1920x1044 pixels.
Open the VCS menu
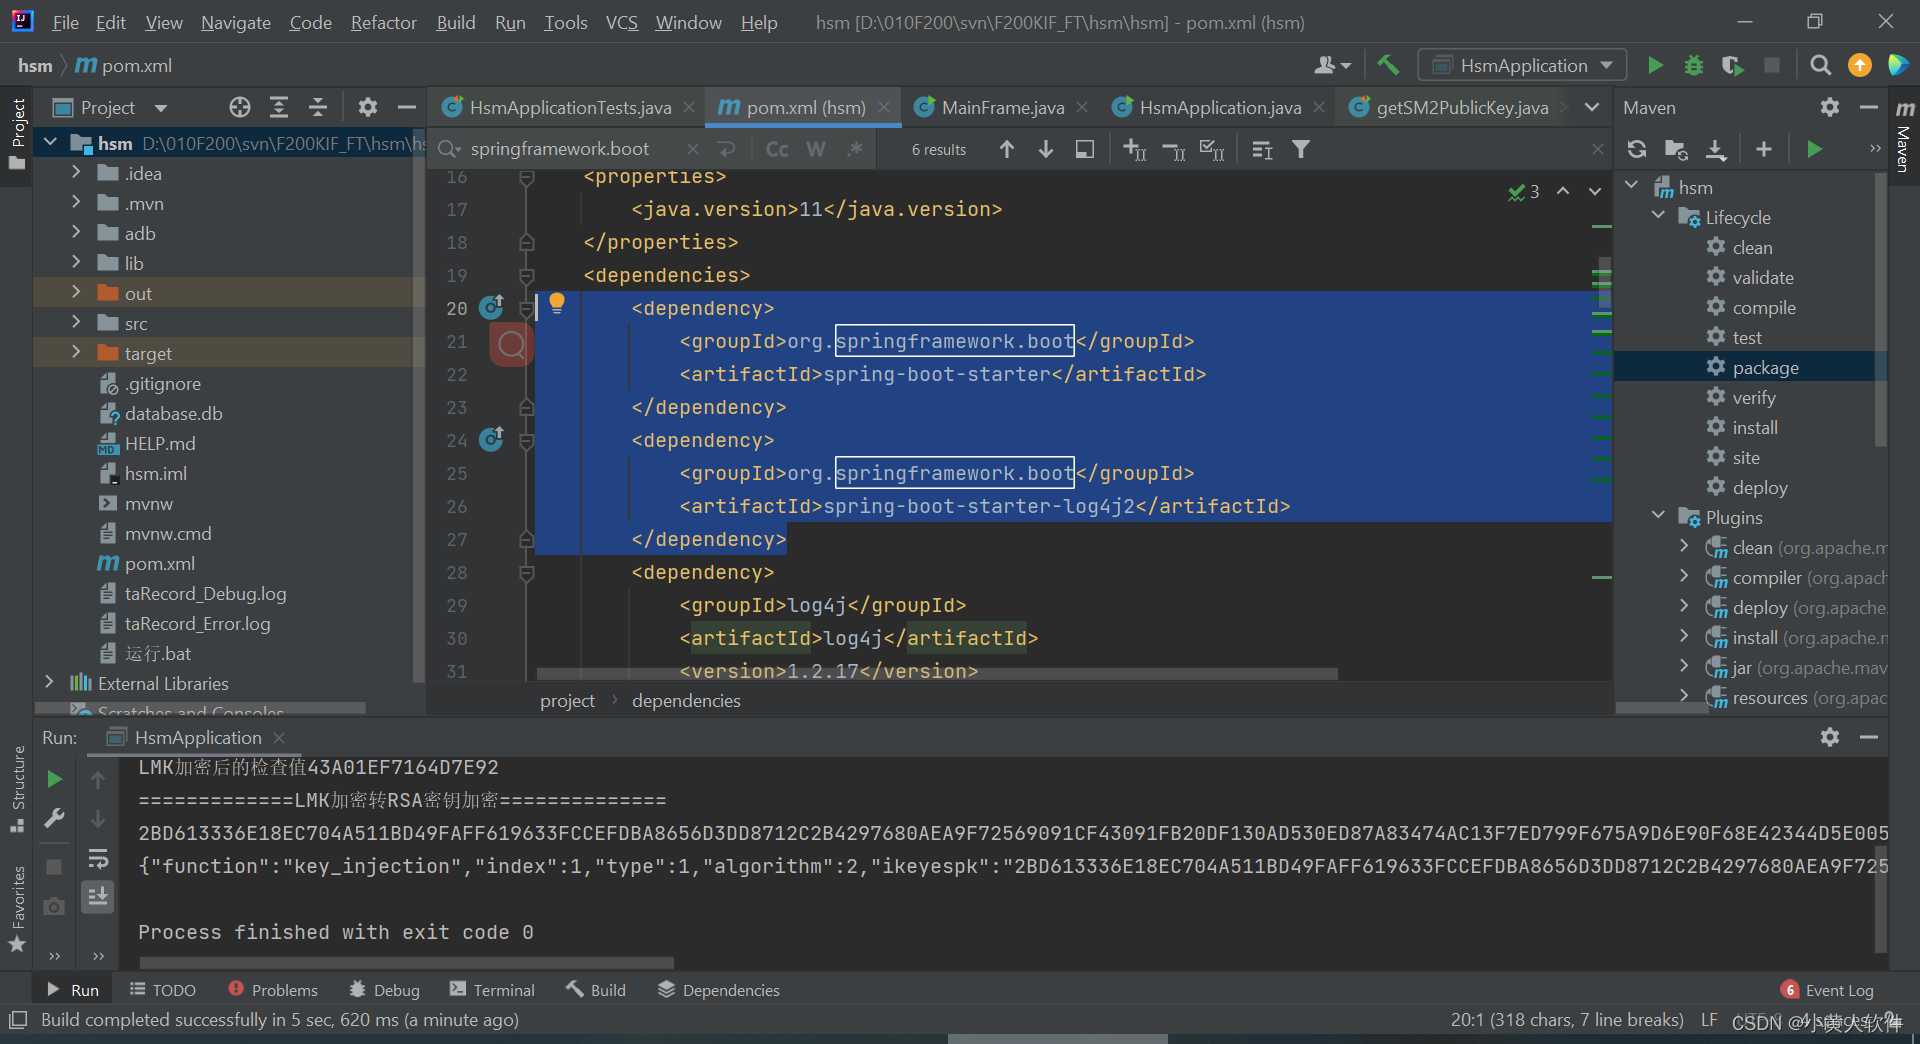point(621,22)
